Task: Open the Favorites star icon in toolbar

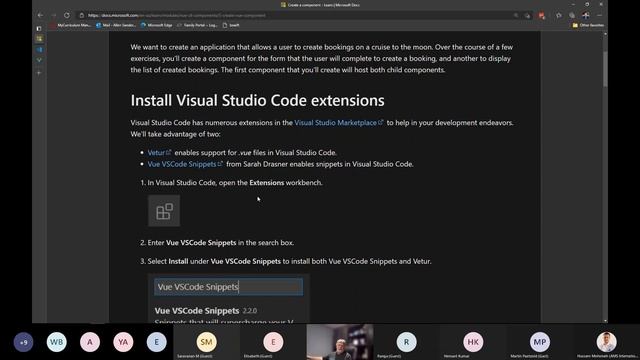Action: pyautogui.click(x=558, y=16)
